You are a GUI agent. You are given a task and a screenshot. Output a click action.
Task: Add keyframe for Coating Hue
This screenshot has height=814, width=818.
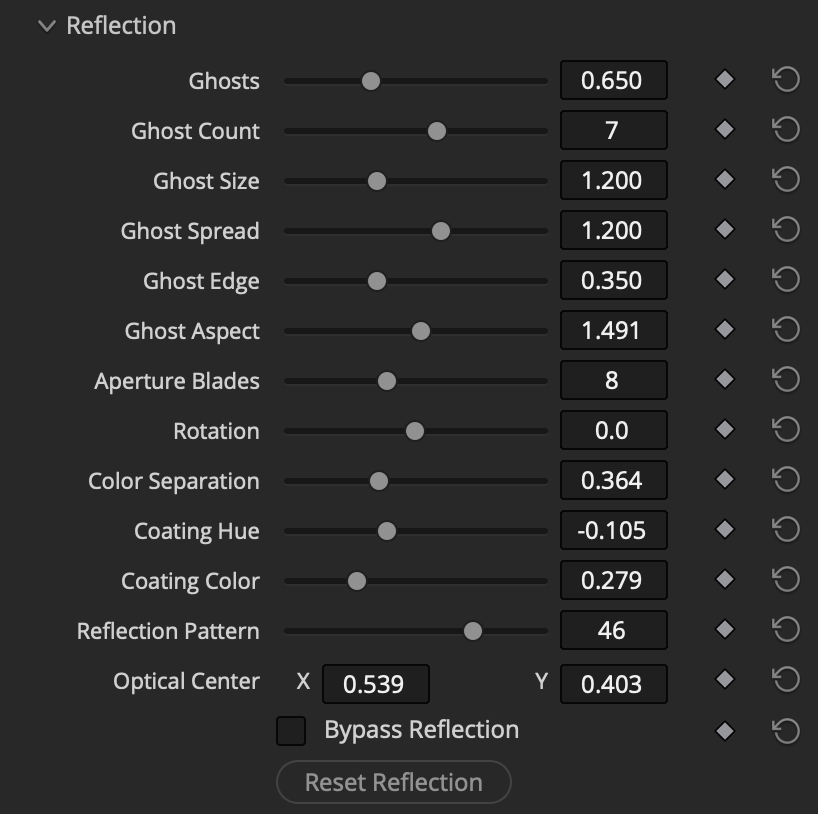click(x=725, y=530)
